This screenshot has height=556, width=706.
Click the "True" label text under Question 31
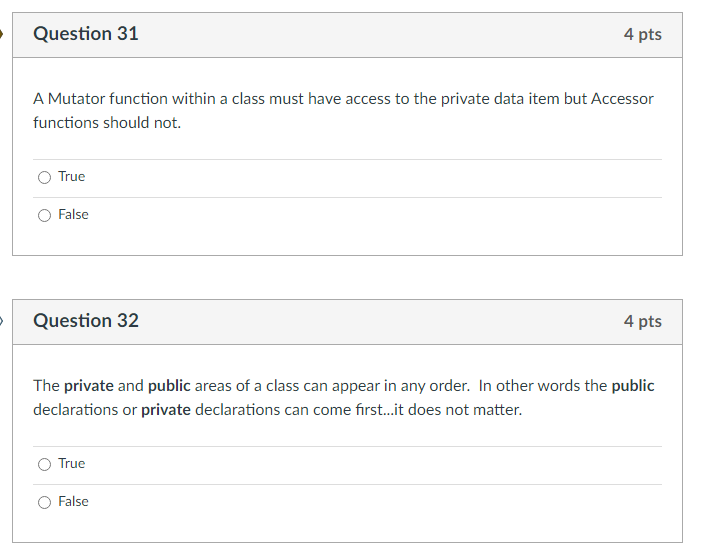(x=72, y=176)
